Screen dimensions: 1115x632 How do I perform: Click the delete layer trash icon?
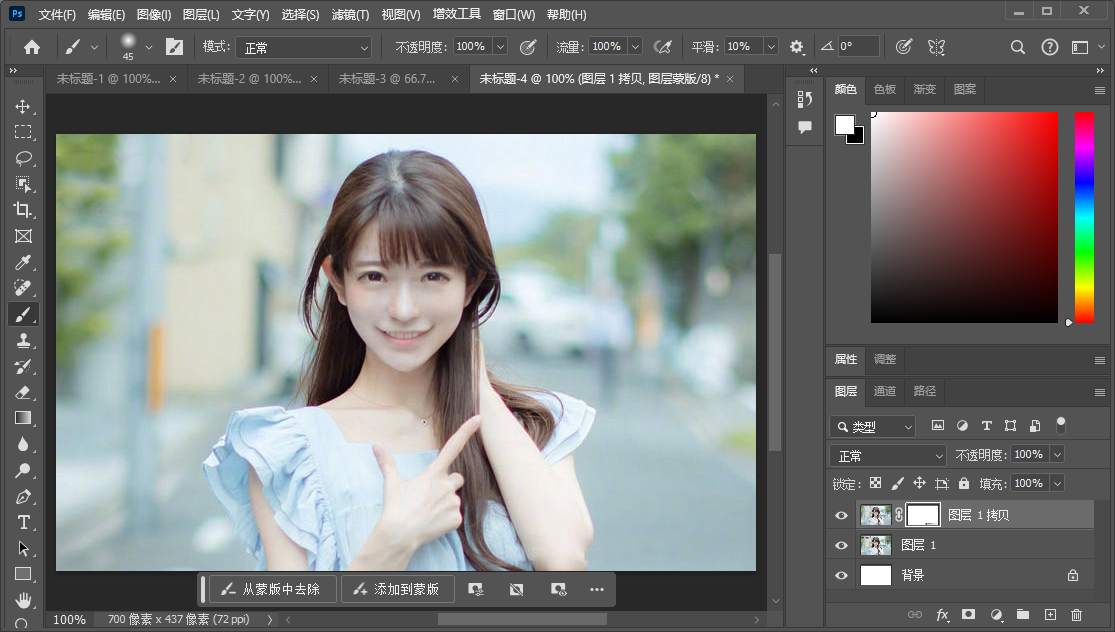click(1076, 615)
